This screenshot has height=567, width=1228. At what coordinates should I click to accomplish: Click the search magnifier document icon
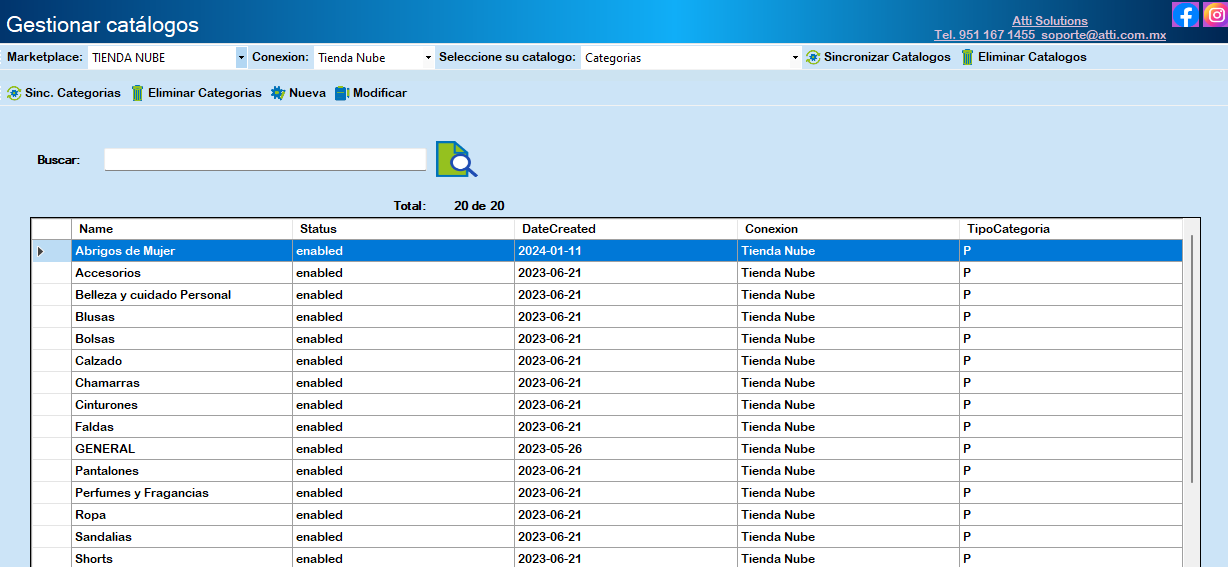(456, 159)
